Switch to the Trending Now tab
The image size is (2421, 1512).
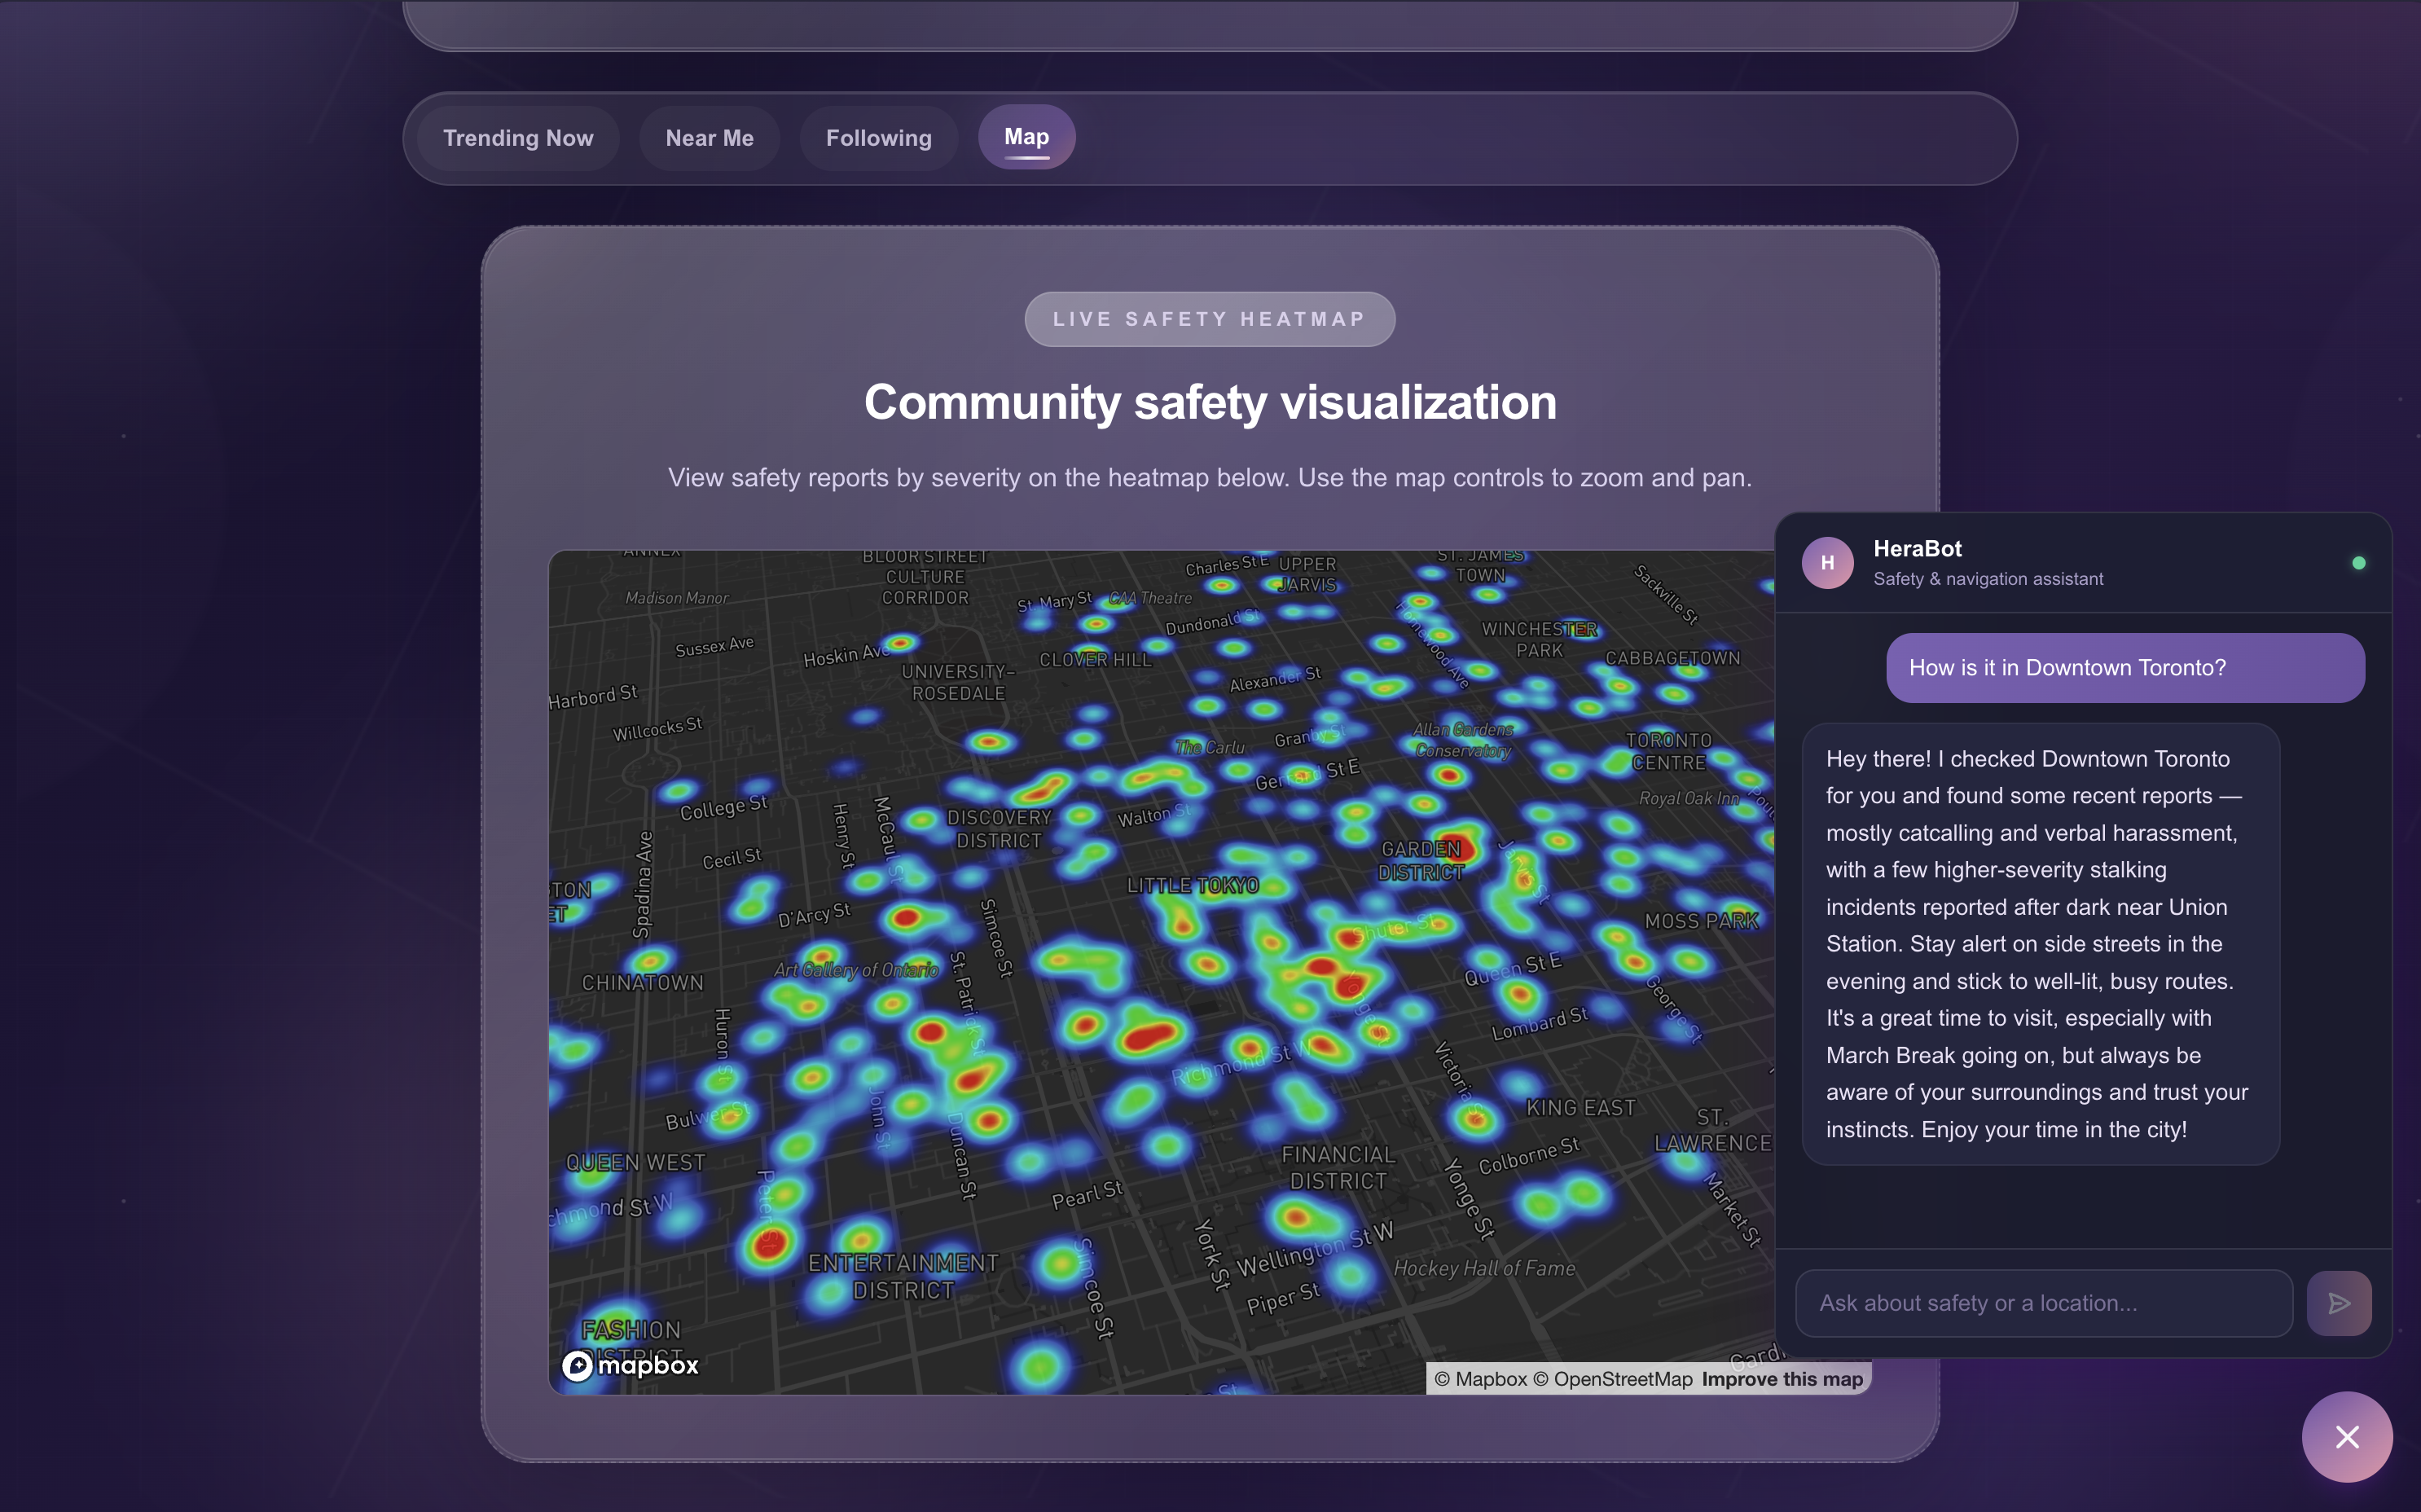click(518, 138)
